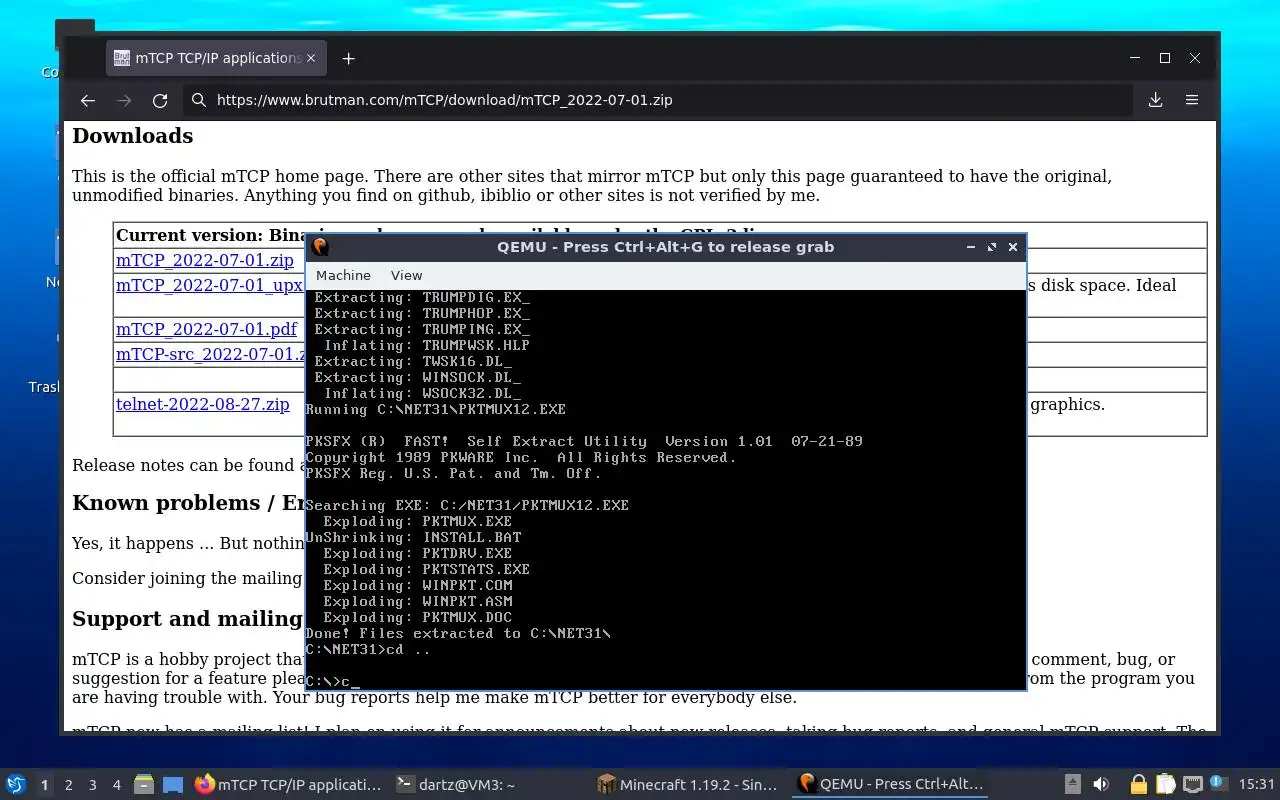Image resolution: width=1280 pixels, height=800 pixels.
Task: Switch to Minecraft 1.19.2 taskbar entry
Action: (688, 785)
